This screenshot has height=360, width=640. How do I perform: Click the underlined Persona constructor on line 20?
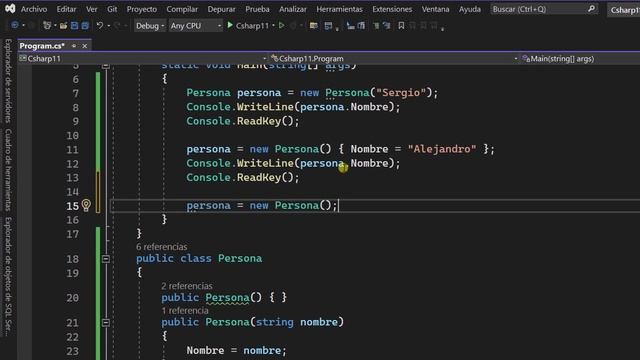click(x=227, y=298)
